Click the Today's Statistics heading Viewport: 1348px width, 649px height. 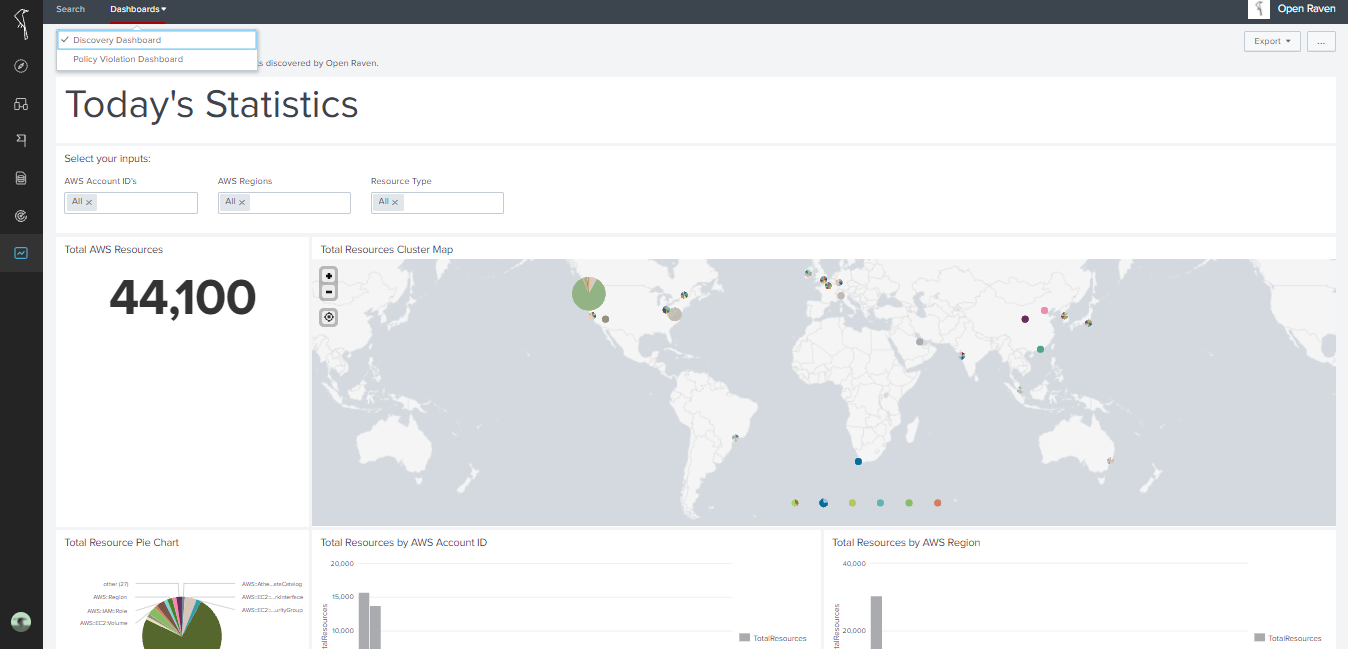point(211,105)
